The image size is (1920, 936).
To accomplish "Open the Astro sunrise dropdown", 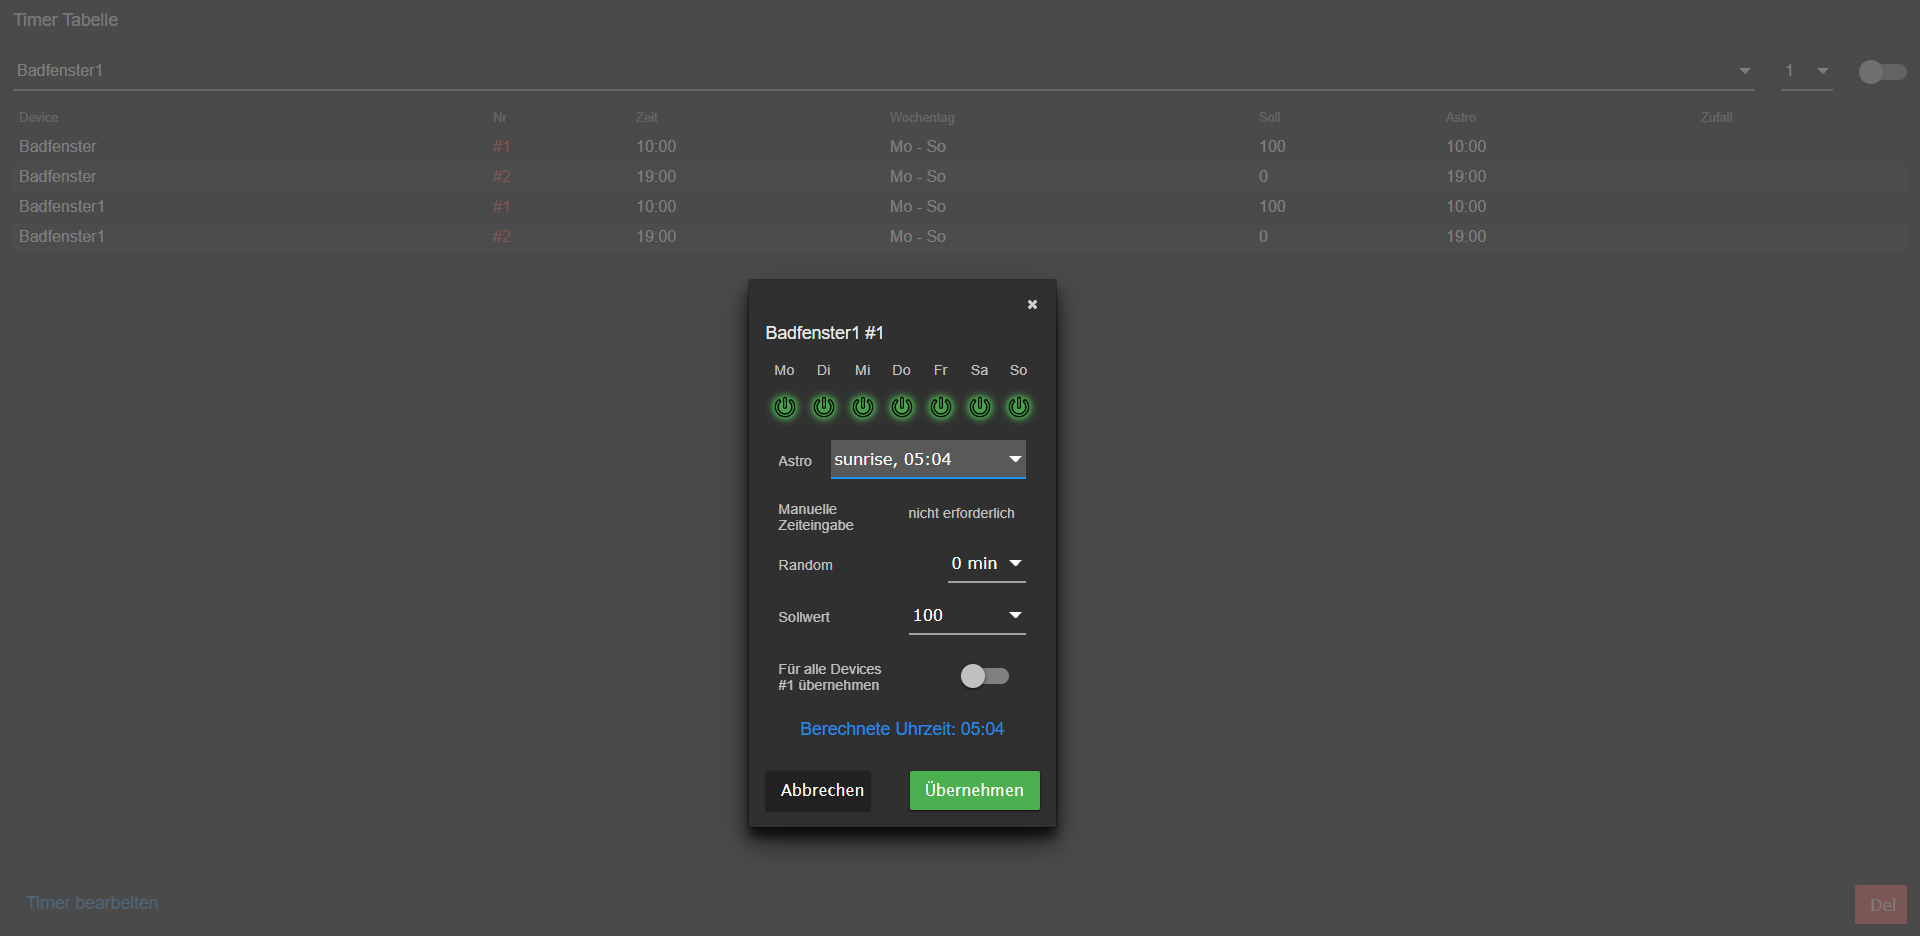I will tap(928, 459).
